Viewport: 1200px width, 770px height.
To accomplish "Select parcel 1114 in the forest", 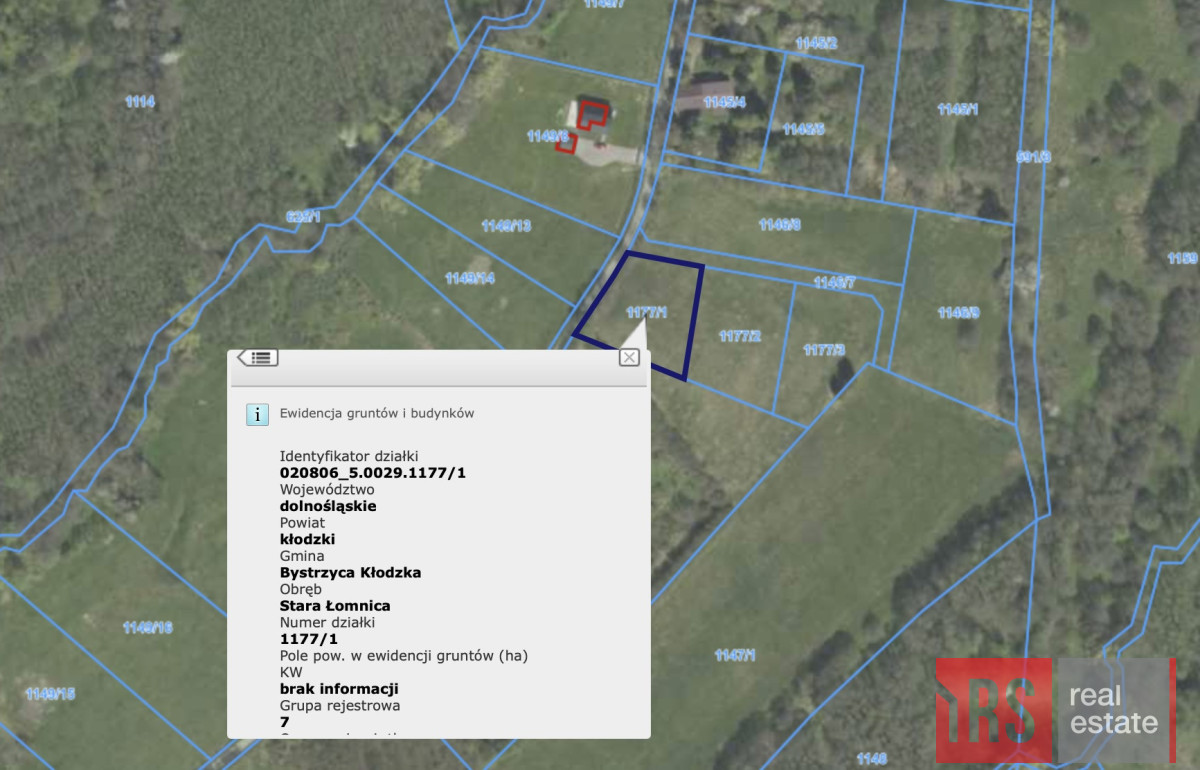I will tap(140, 101).
